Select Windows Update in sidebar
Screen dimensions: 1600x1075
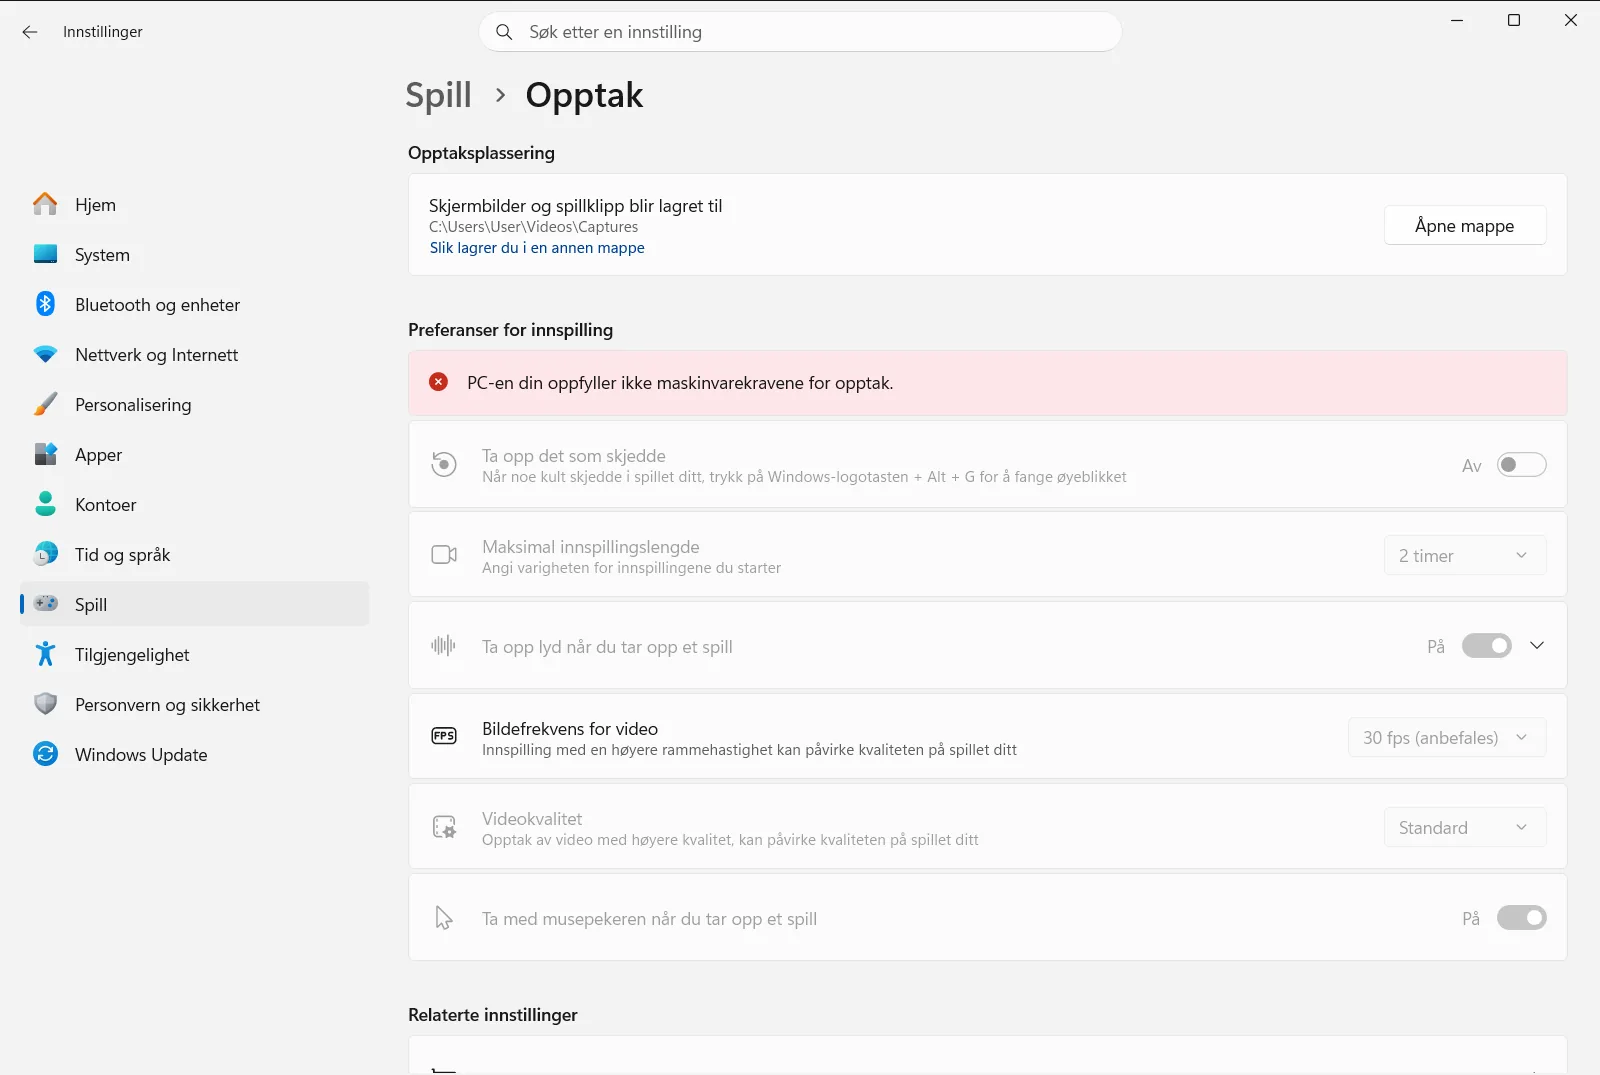[x=195, y=754]
